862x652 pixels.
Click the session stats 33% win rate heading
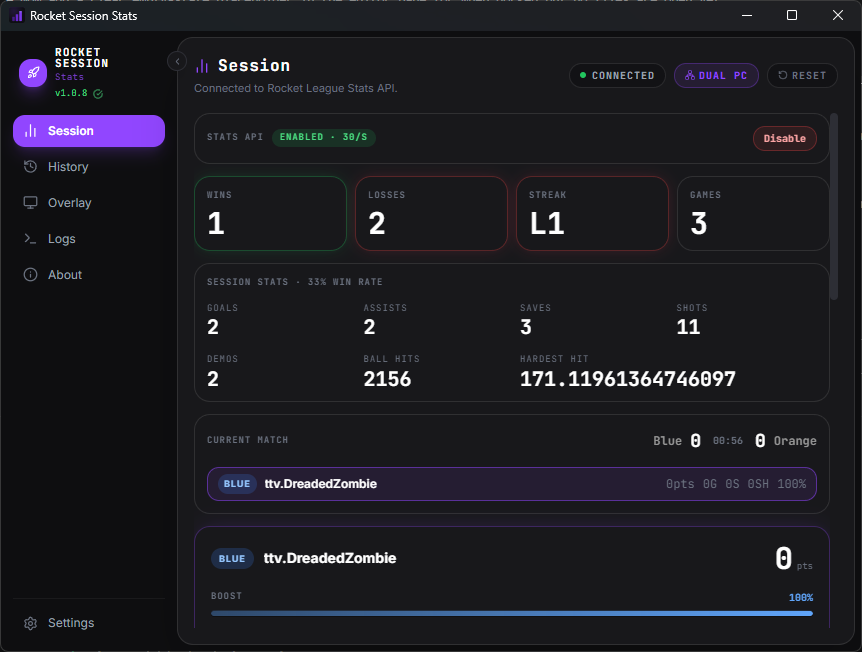(x=295, y=281)
